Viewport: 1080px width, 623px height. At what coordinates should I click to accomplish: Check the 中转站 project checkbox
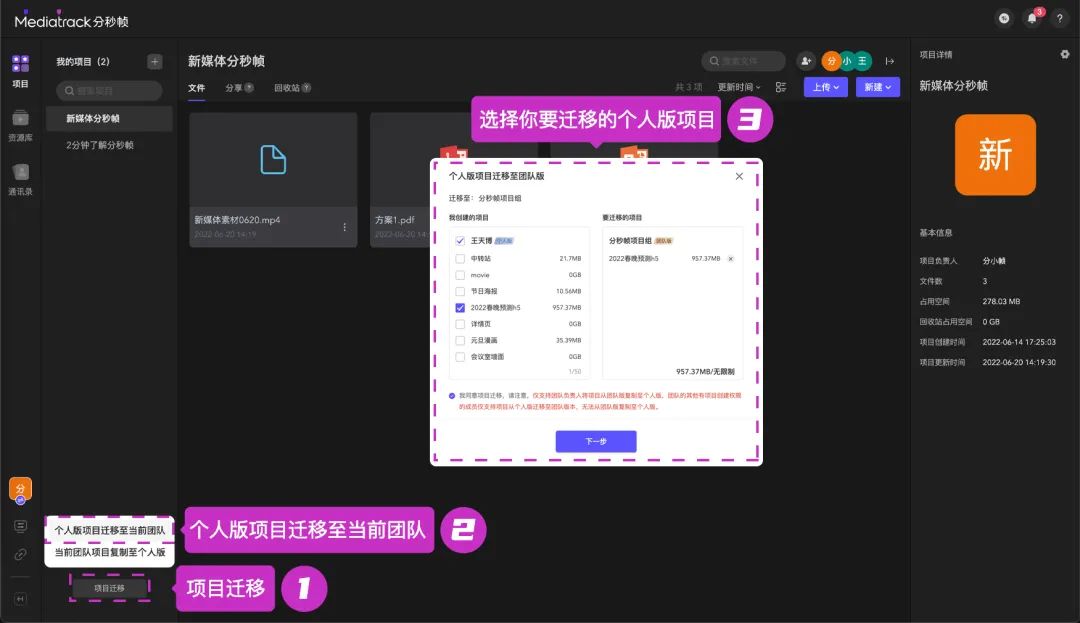460,258
